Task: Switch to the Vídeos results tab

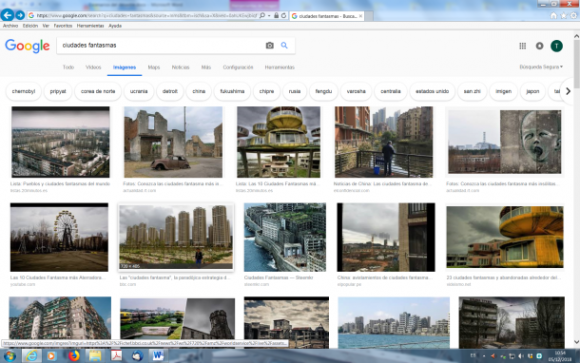Action: coord(93,67)
